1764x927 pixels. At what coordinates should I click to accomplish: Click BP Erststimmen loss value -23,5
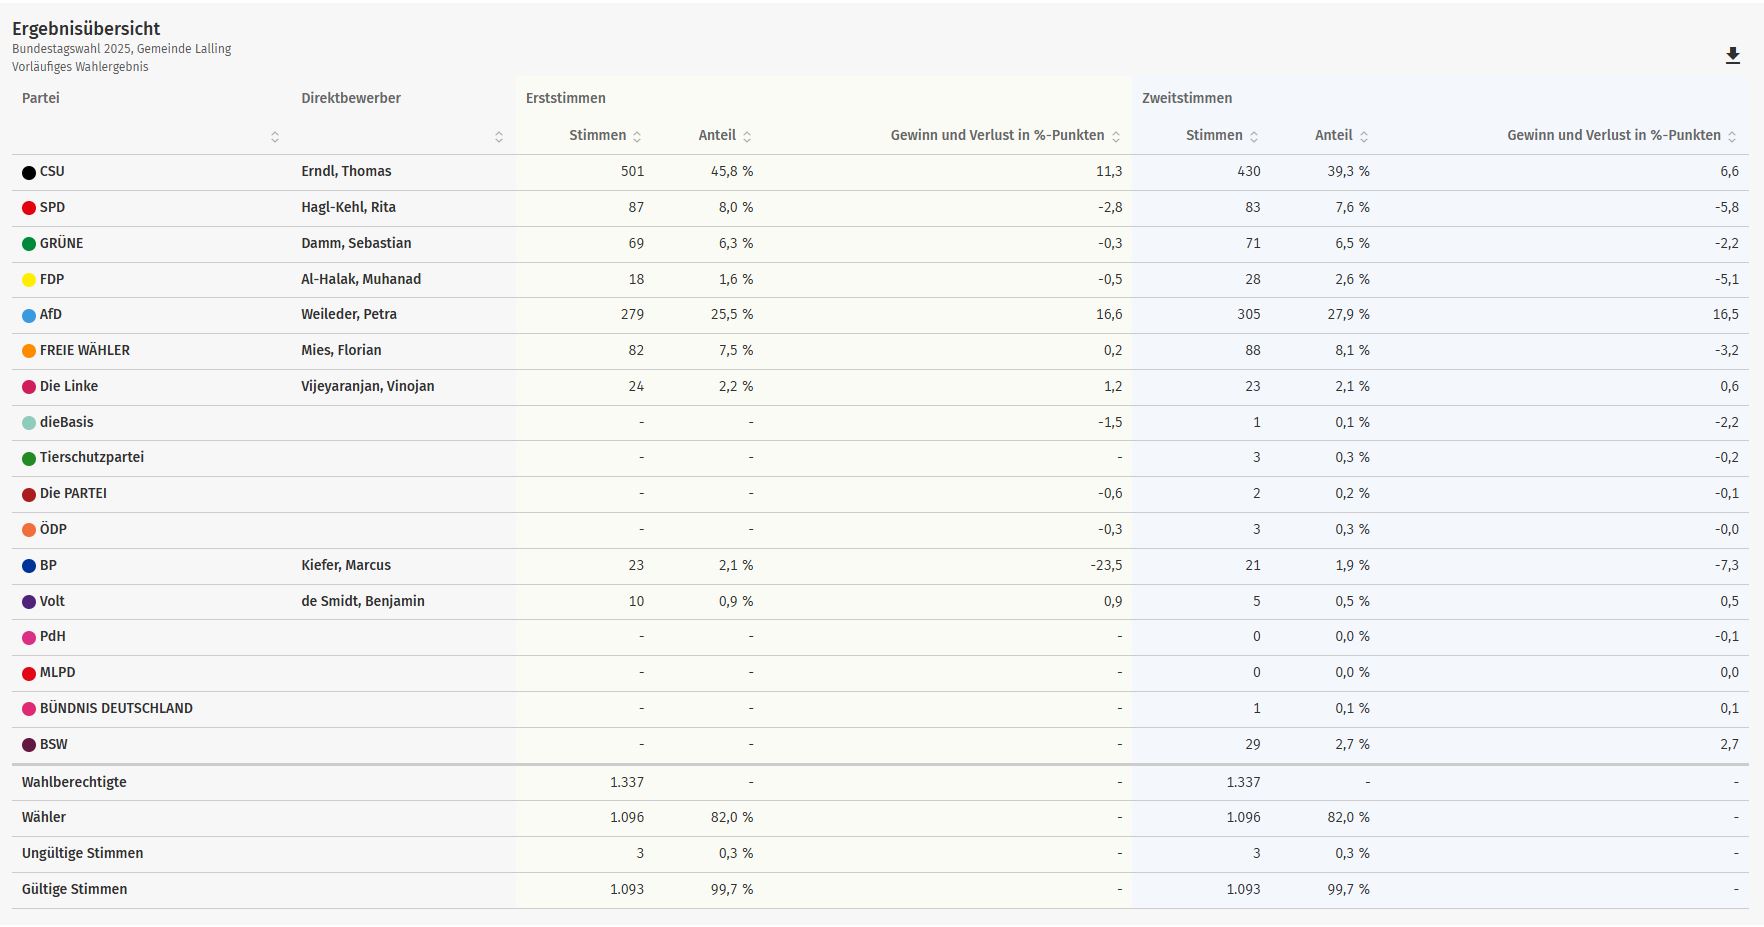1106,565
